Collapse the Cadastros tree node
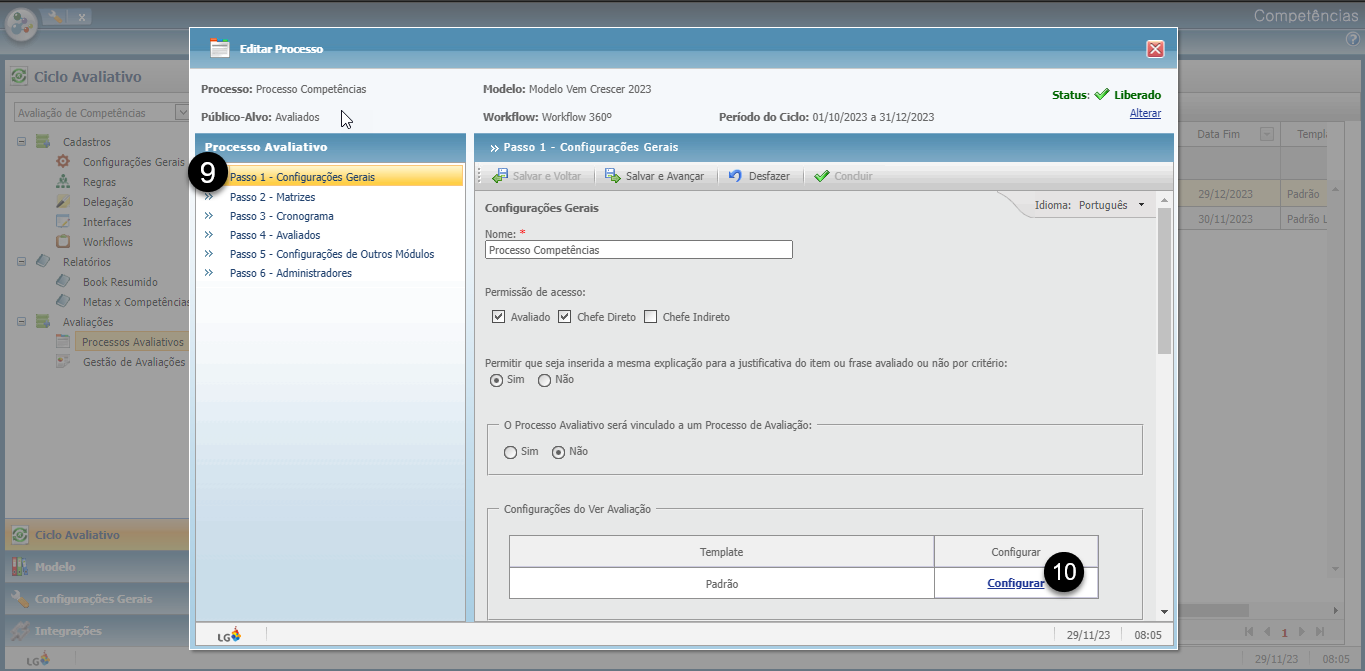This screenshot has height=671, width=1365. 21,142
